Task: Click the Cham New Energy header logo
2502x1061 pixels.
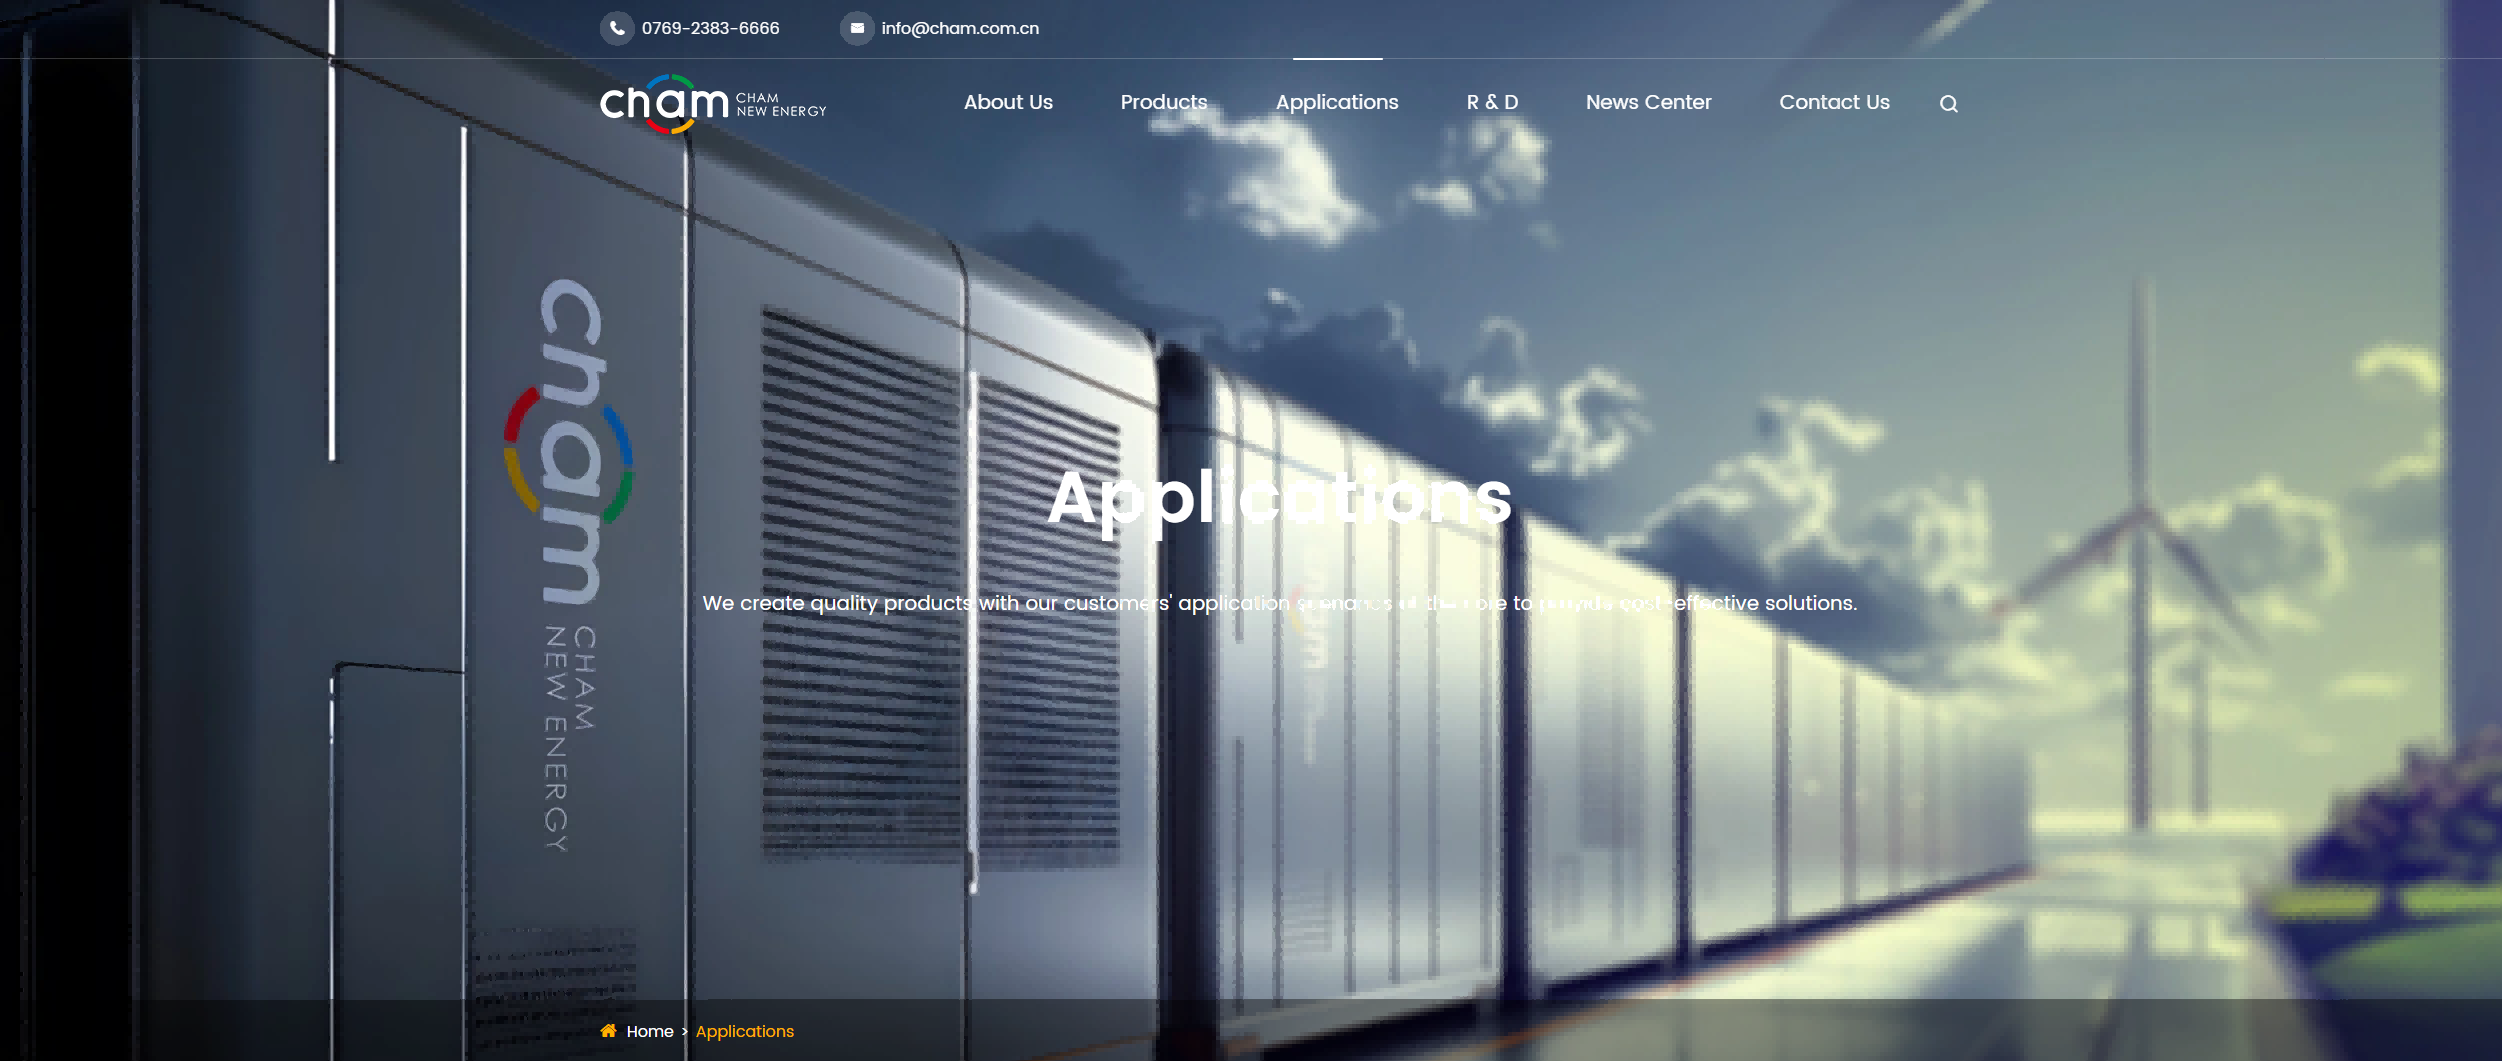Action: coord(713,103)
